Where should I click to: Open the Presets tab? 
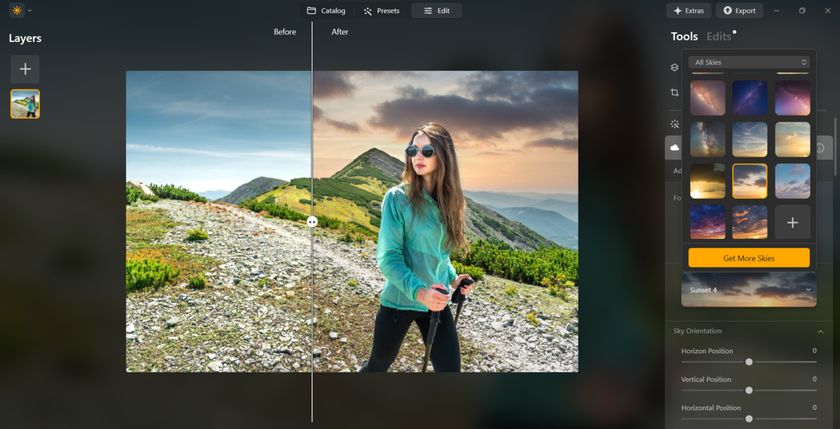coord(381,11)
